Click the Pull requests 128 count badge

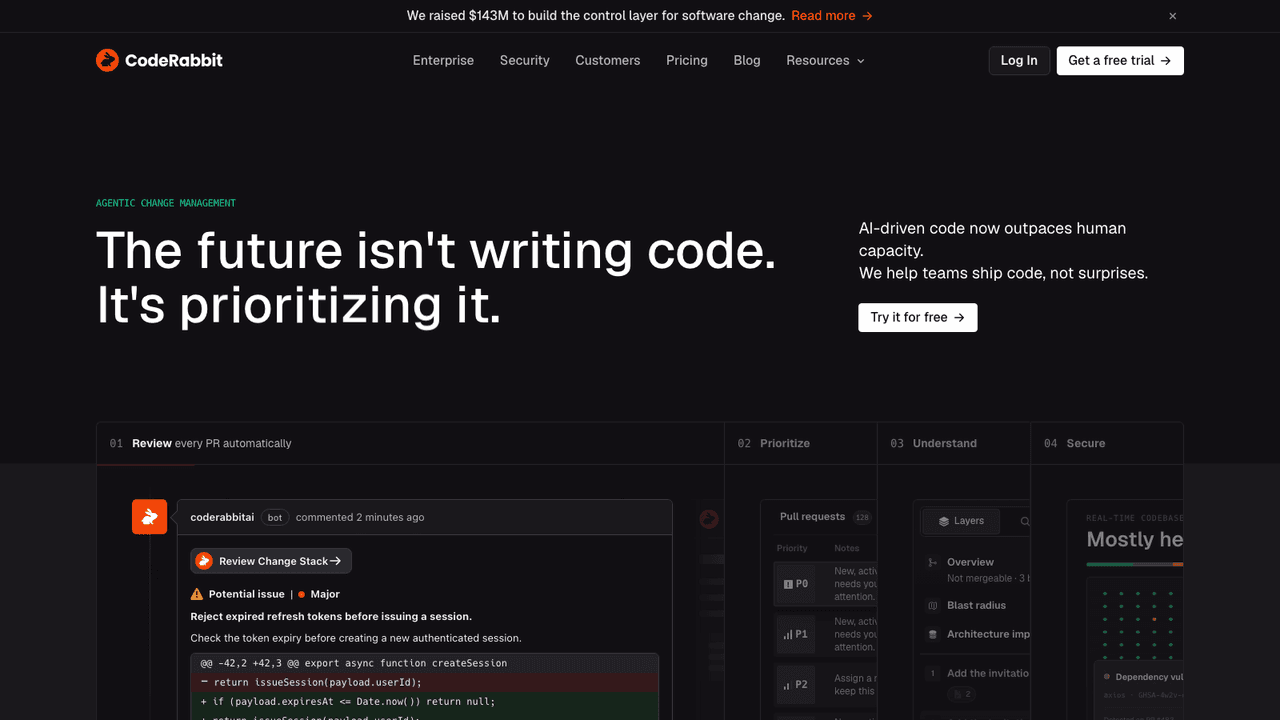(862, 517)
